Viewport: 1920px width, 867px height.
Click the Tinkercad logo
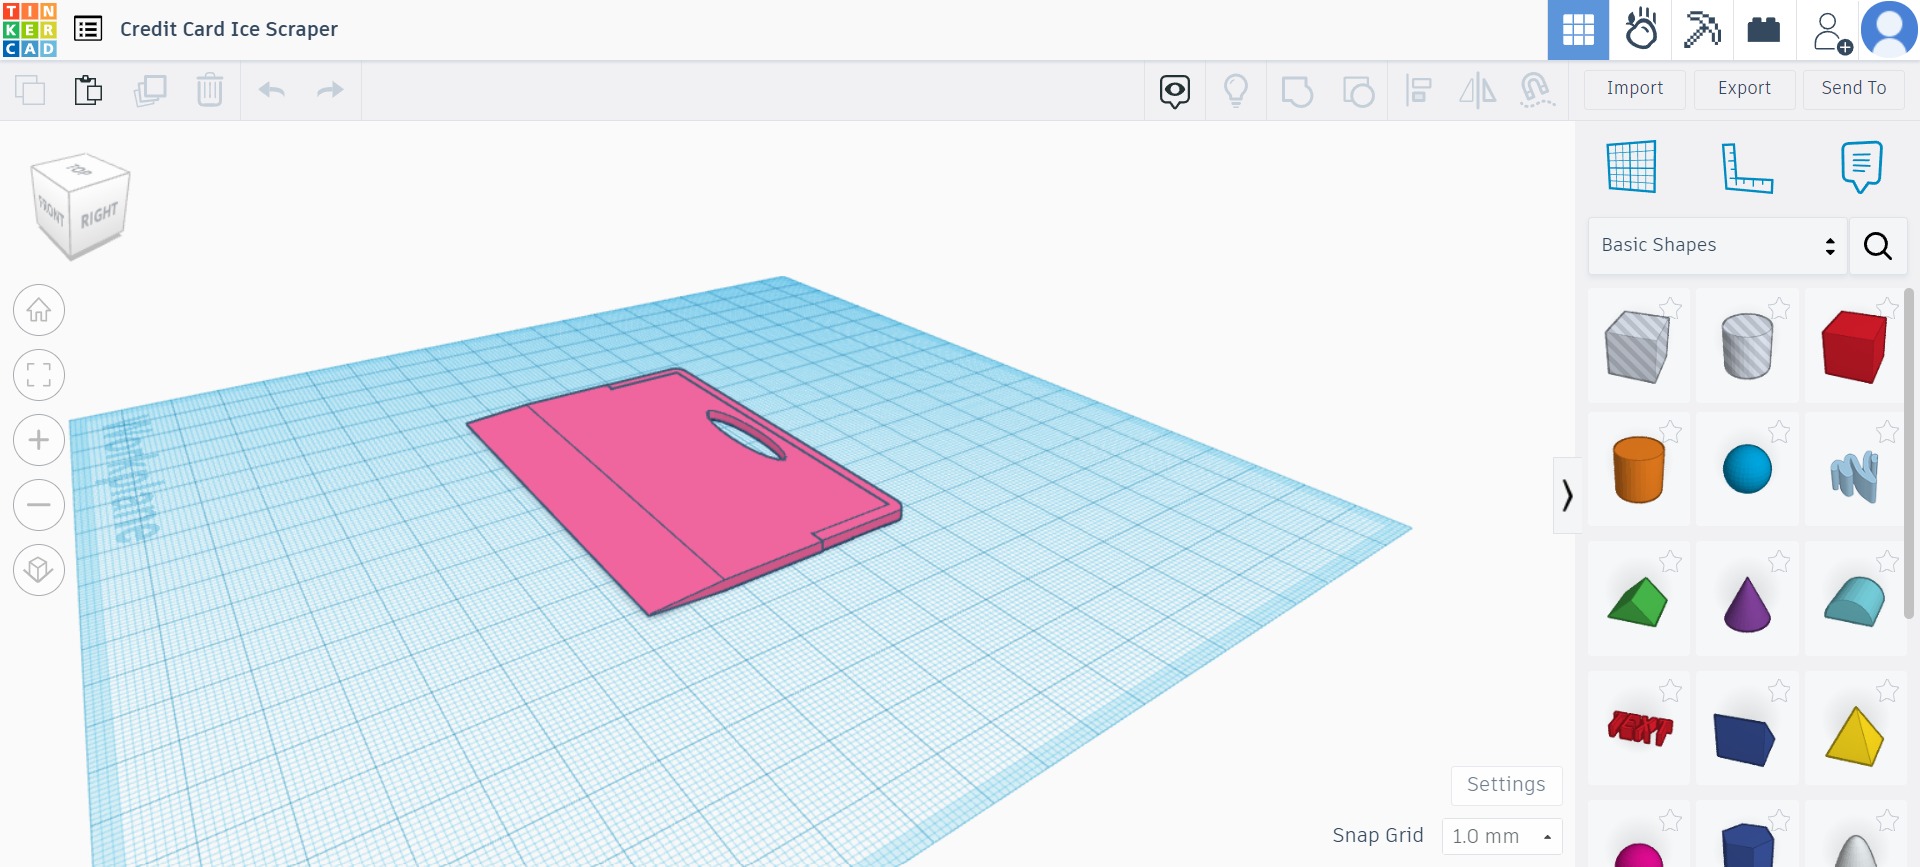(x=30, y=30)
